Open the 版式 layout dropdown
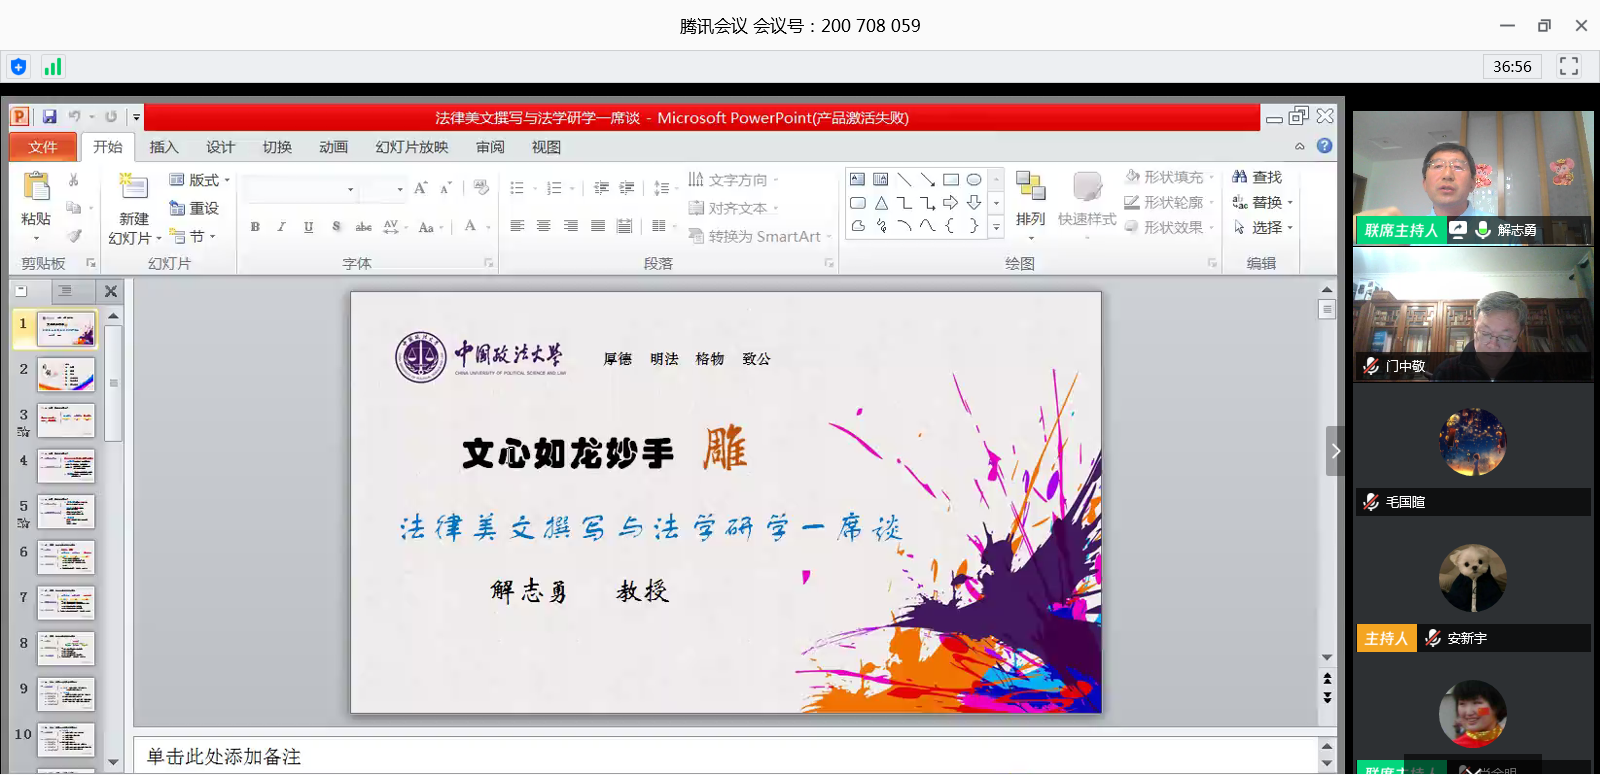Screen dimensions: 1600x775 pos(200,180)
